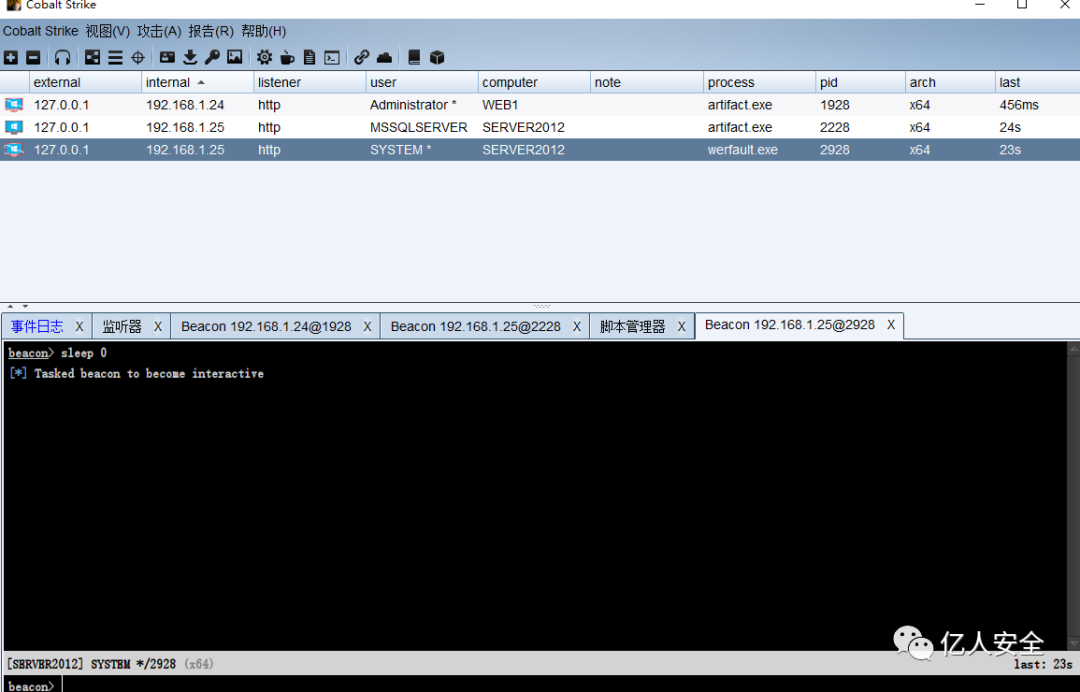
Task: Click the chain link host file icon
Action: pyautogui.click(x=362, y=58)
